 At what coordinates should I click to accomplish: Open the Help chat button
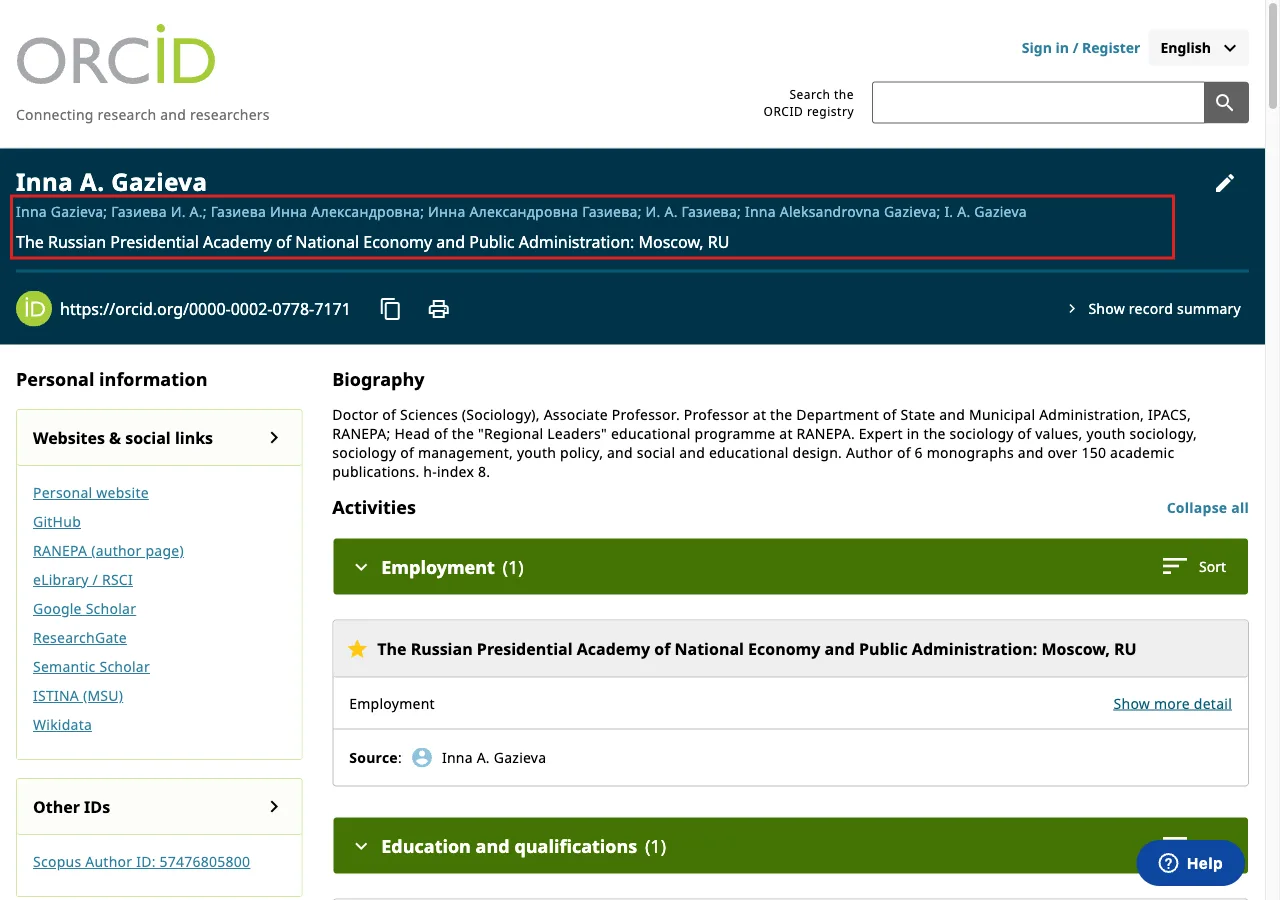pos(1190,863)
